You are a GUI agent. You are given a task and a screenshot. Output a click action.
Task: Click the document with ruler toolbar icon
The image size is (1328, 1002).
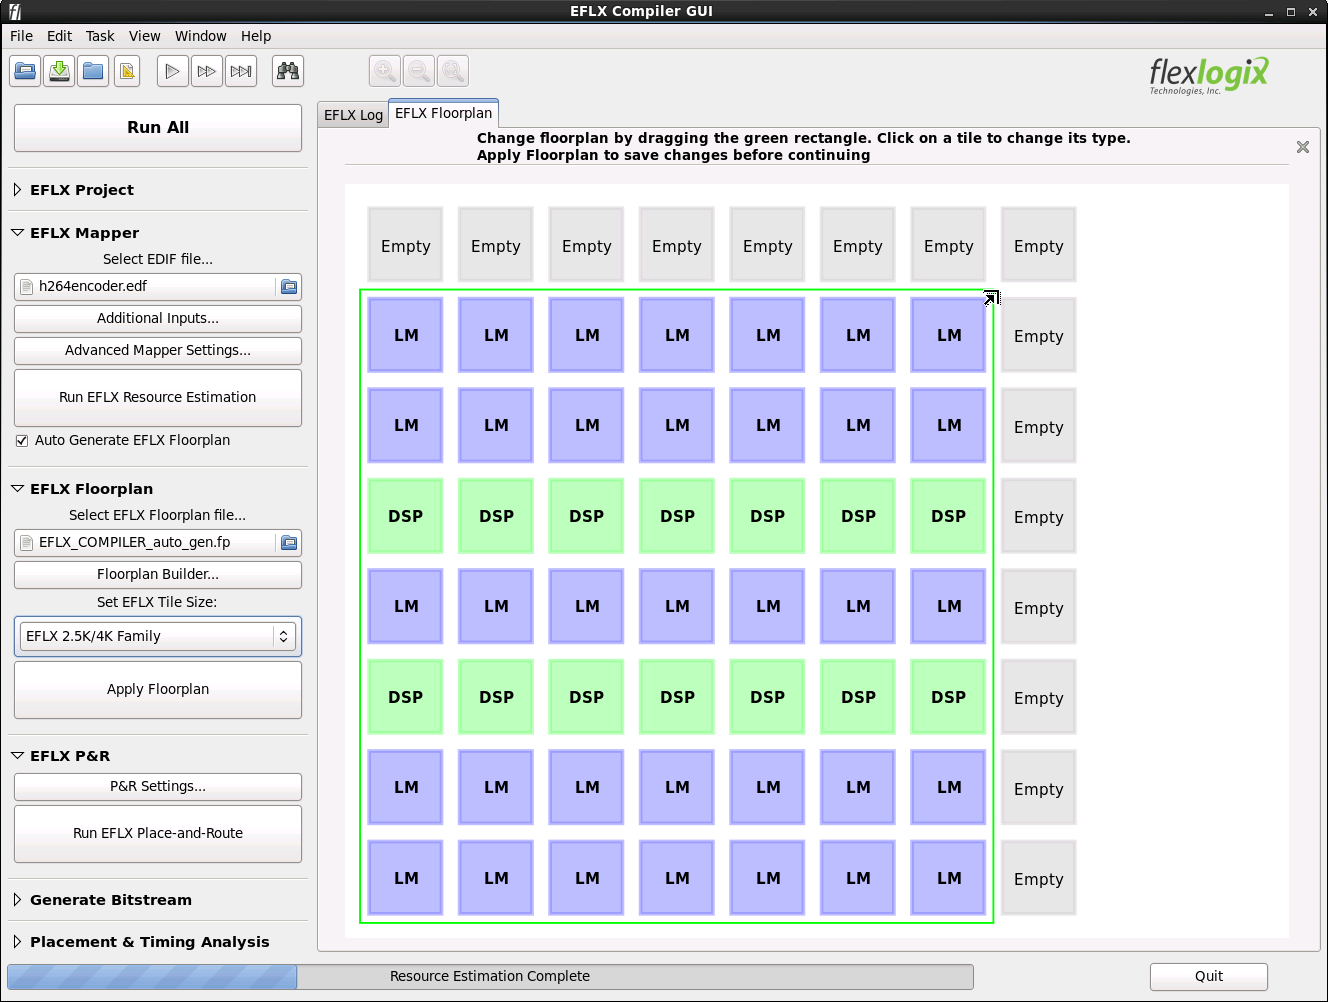[127, 71]
